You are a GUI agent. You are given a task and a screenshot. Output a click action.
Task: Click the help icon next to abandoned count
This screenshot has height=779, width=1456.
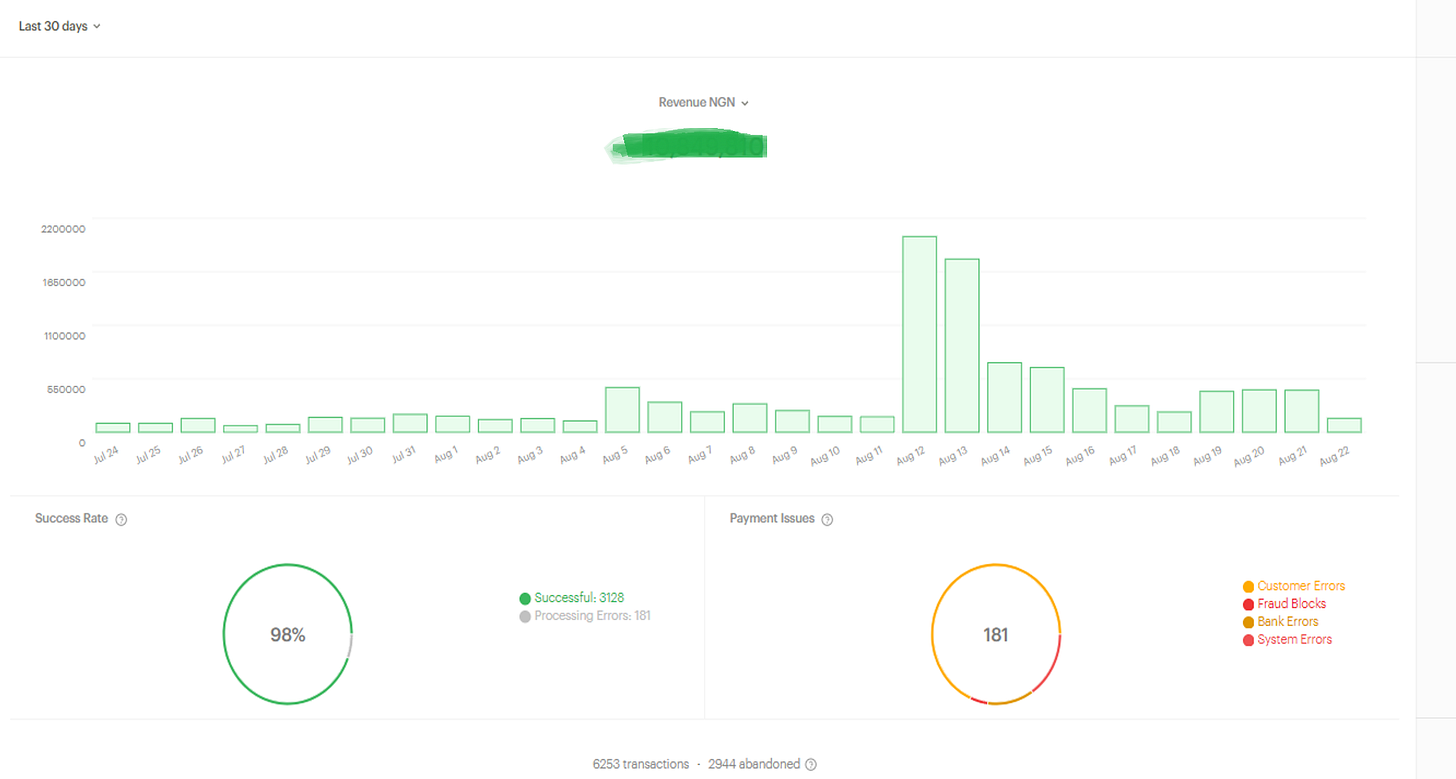click(811, 764)
